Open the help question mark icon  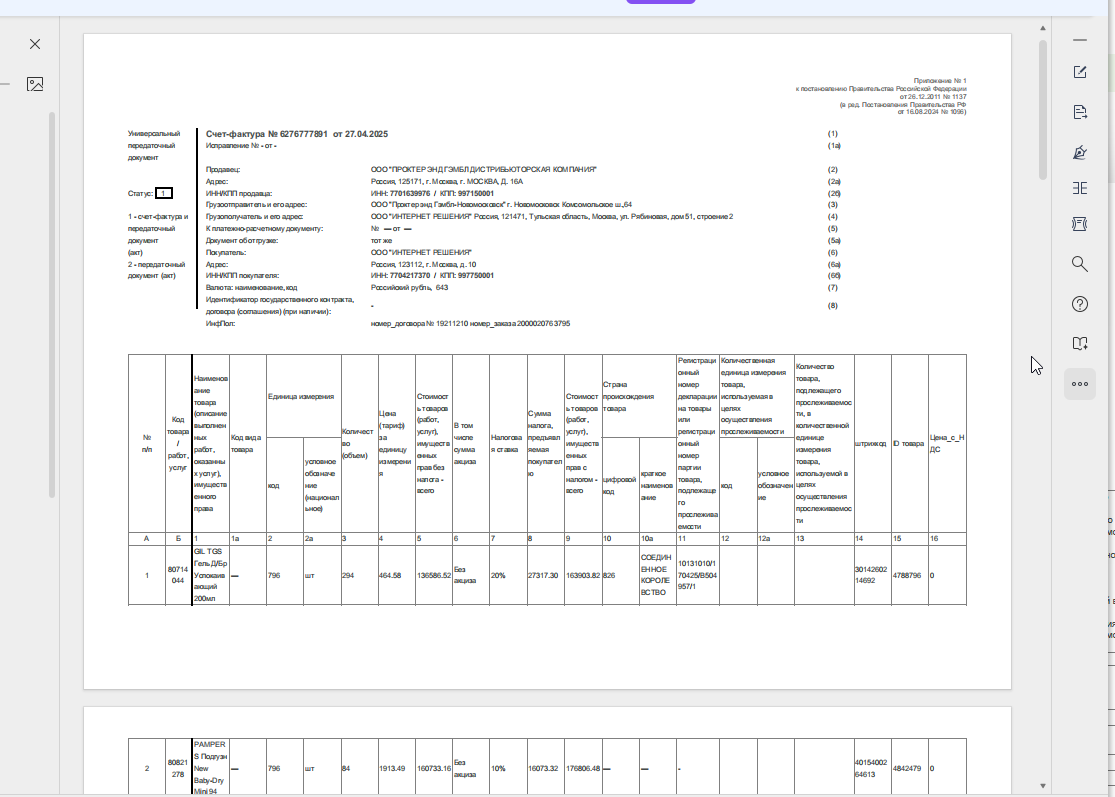click(x=1079, y=304)
